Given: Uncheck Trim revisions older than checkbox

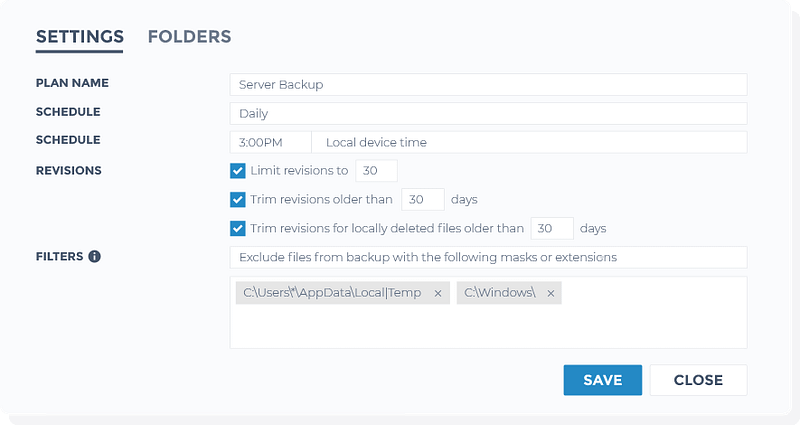Looking at the screenshot, I should pyautogui.click(x=238, y=200).
